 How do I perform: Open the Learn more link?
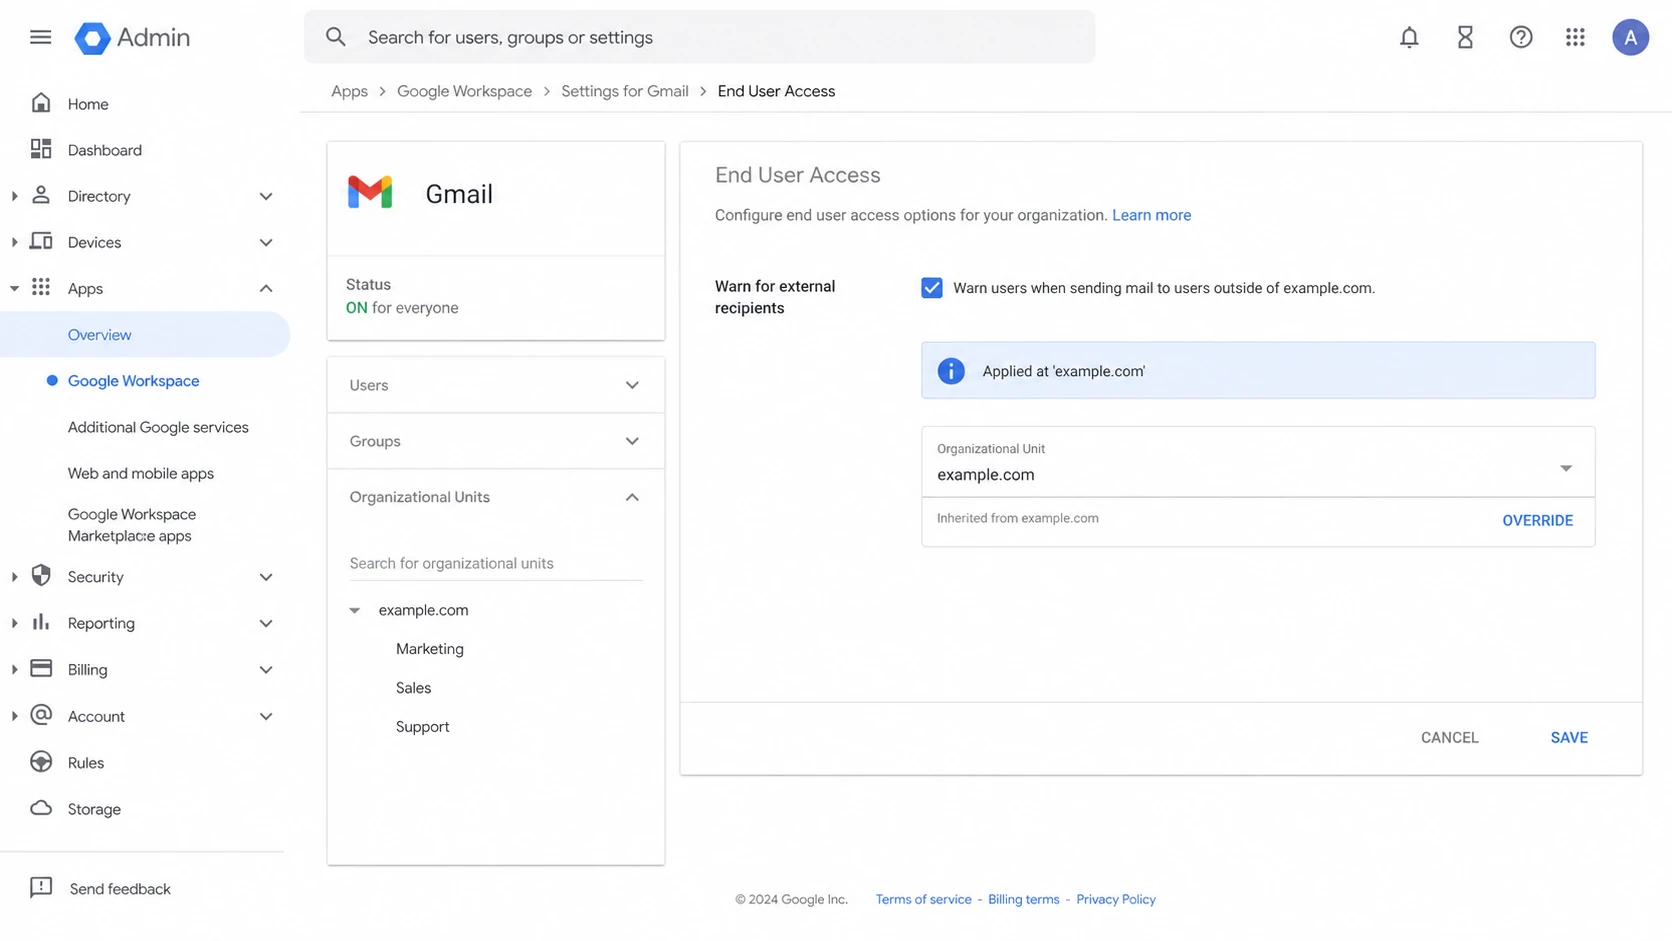point(1151,215)
